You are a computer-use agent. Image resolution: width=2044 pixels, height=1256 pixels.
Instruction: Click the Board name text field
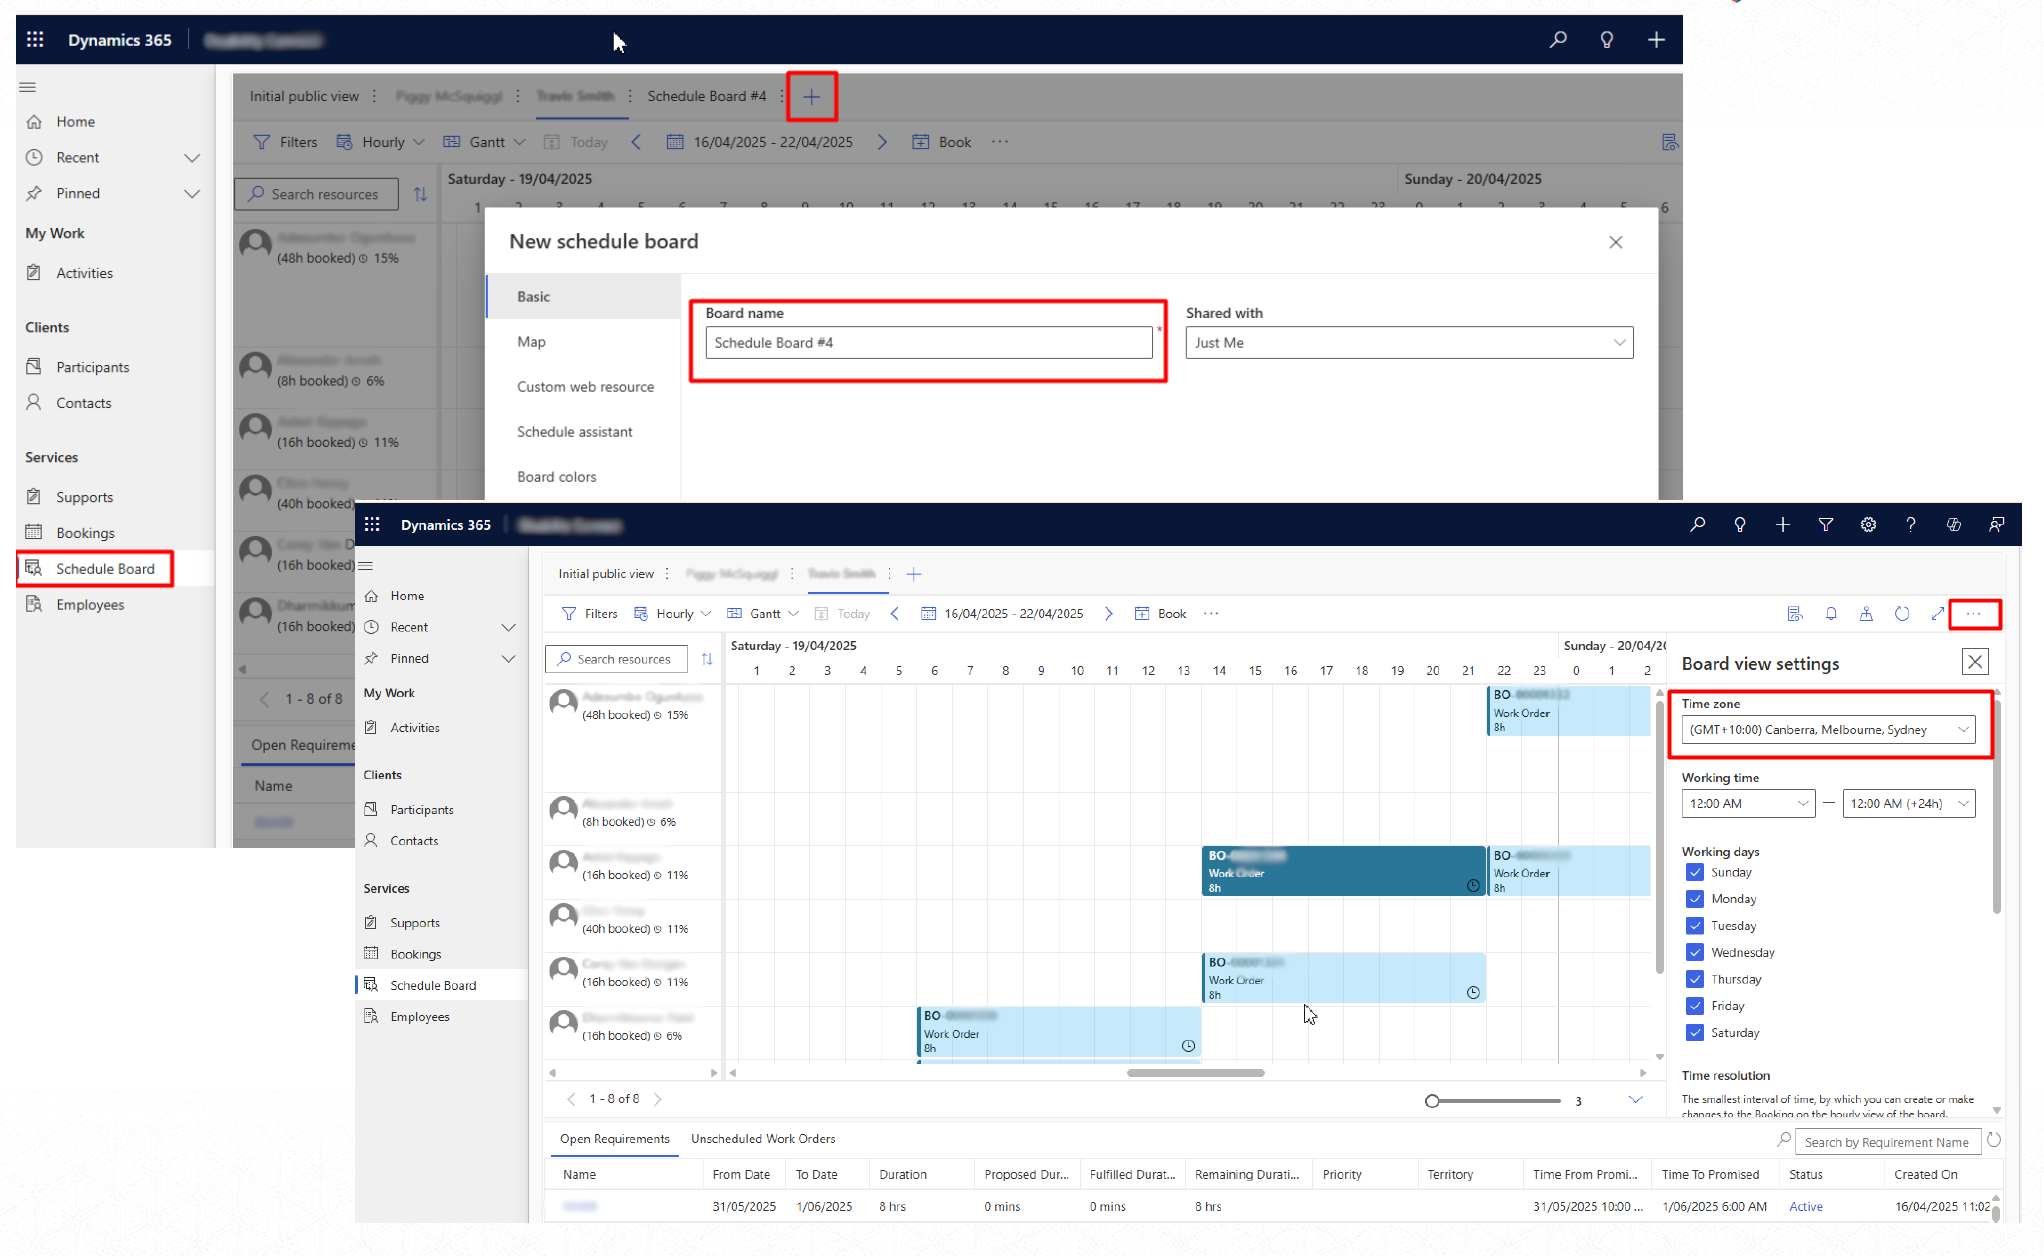coord(928,343)
